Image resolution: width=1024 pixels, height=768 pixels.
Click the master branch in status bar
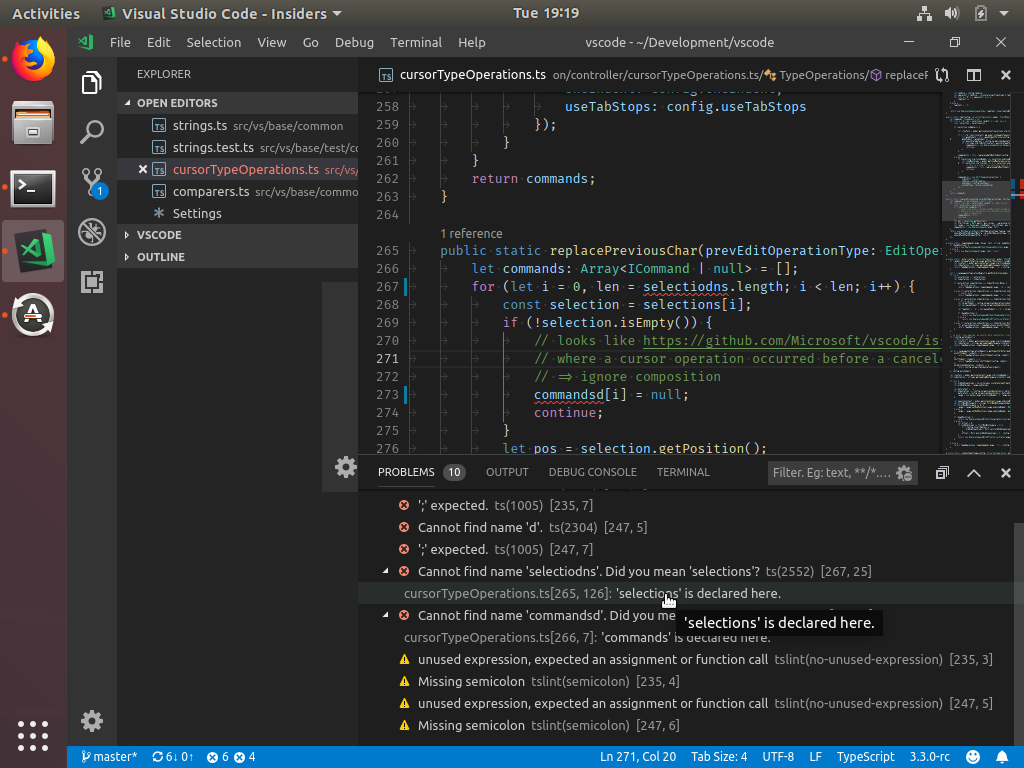tap(110, 757)
